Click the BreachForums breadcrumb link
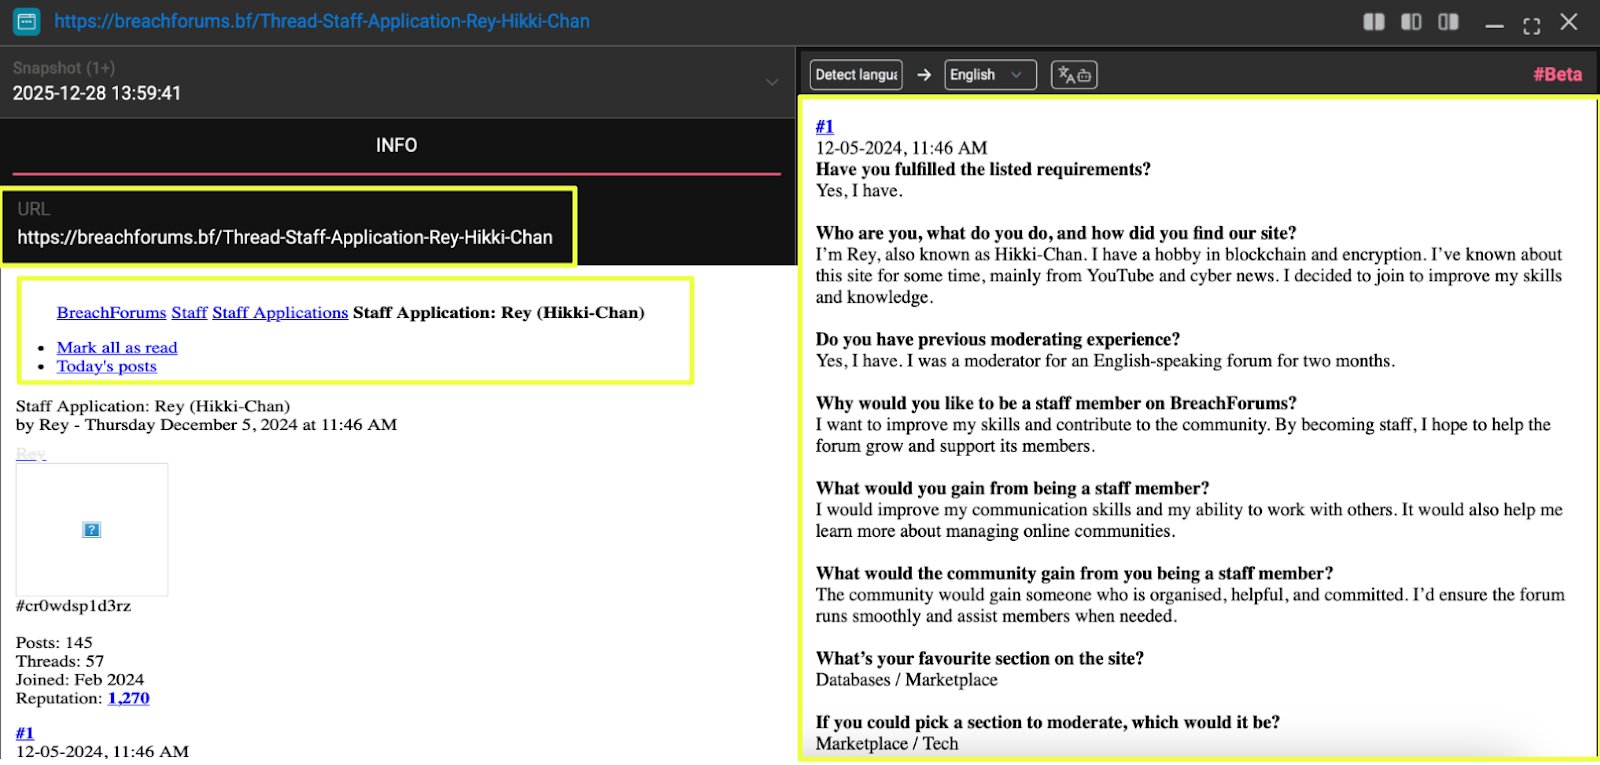Screen dimensions: 1600x765 [111, 313]
